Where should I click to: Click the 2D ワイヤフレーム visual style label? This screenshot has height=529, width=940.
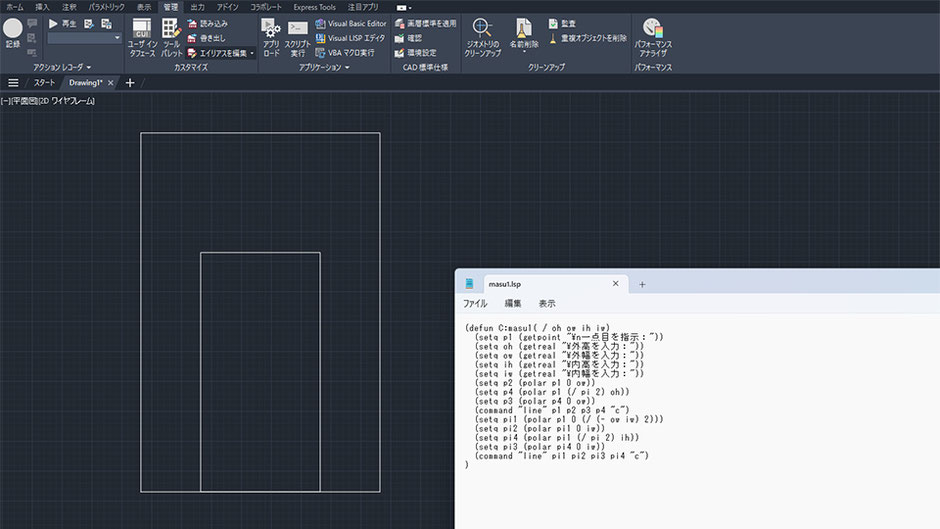pyautogui.click(x=67, y=101)
